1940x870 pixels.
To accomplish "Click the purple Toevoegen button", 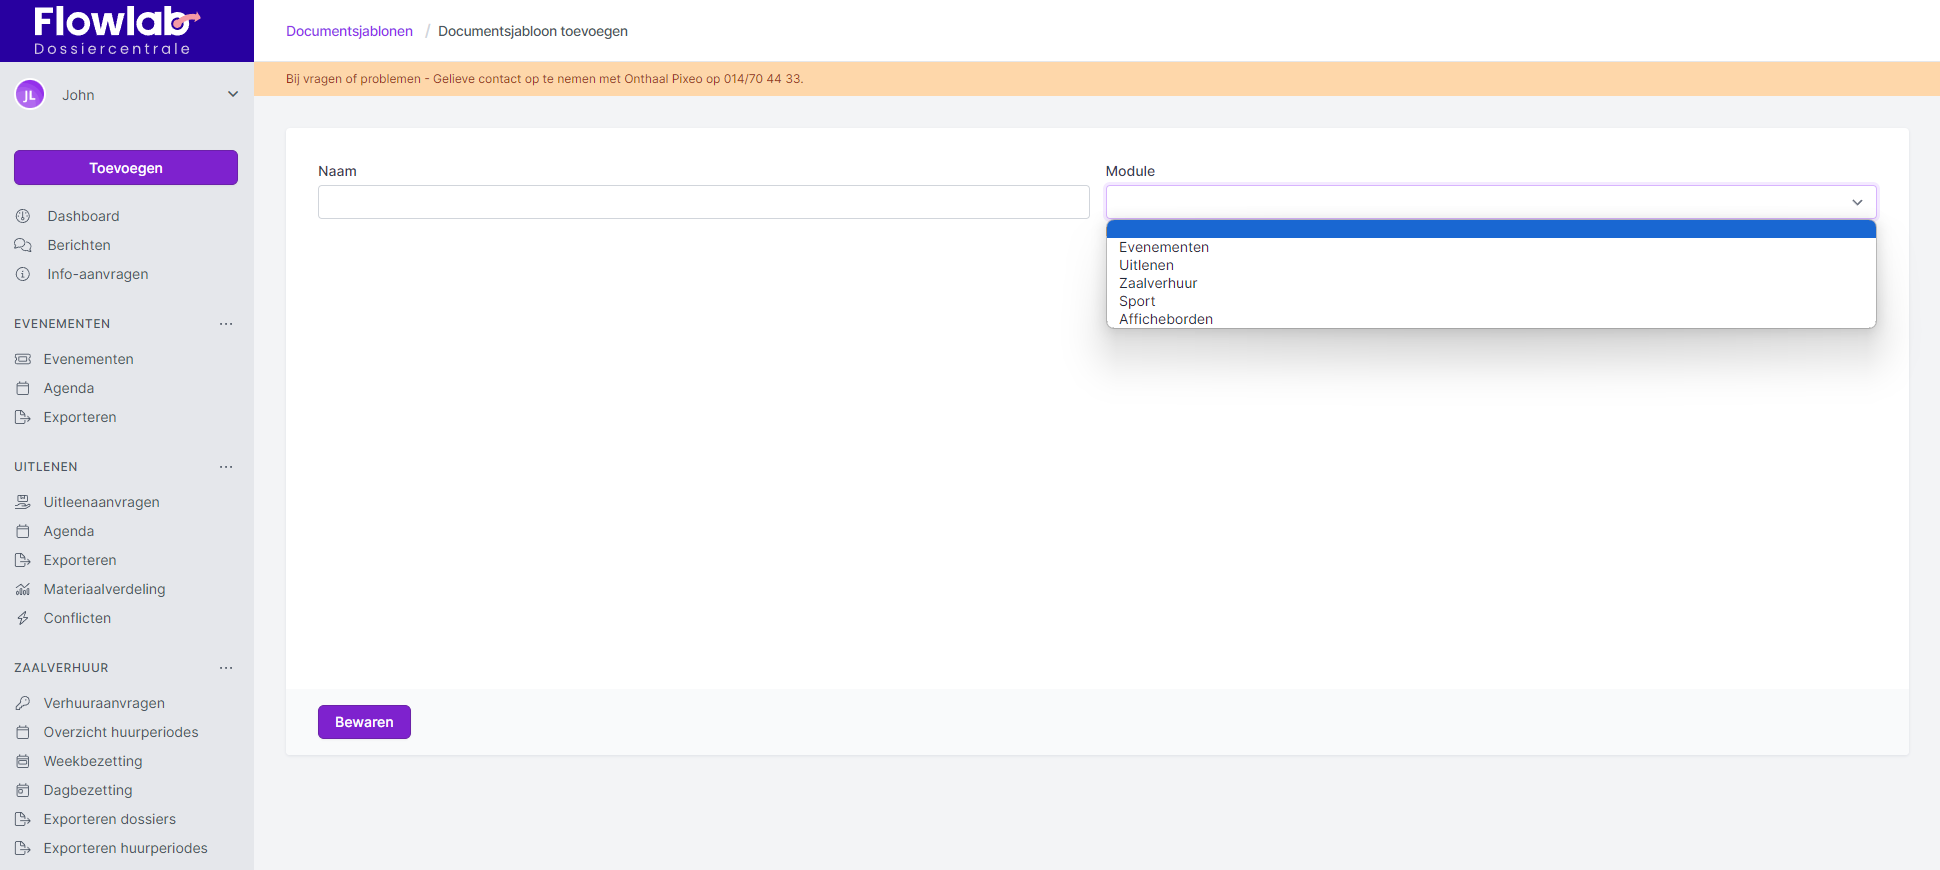I will click(126, 168).
